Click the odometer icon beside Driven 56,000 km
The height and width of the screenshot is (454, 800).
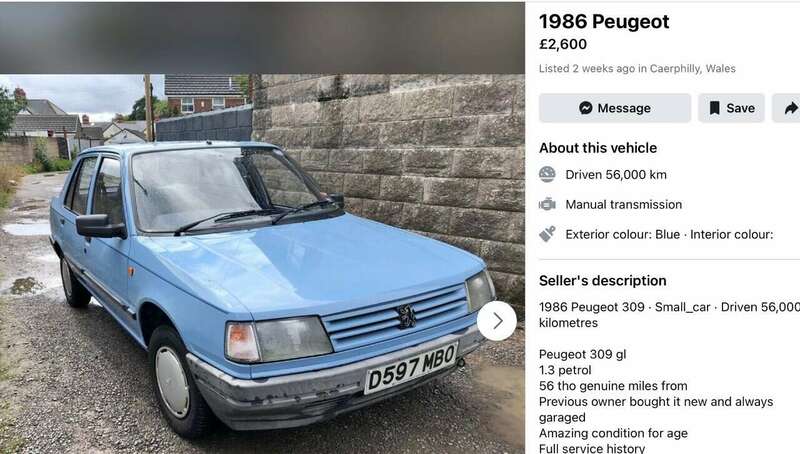pos(547,174)
